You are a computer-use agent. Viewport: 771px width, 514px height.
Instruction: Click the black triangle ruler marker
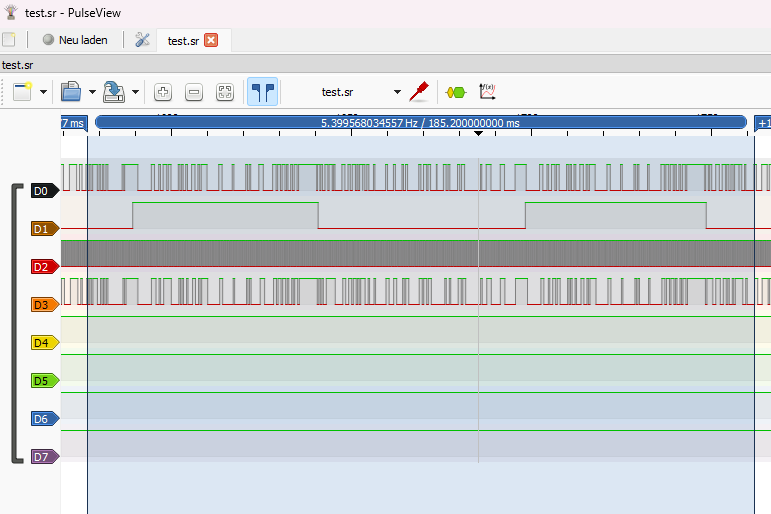(x=478, y=133)
